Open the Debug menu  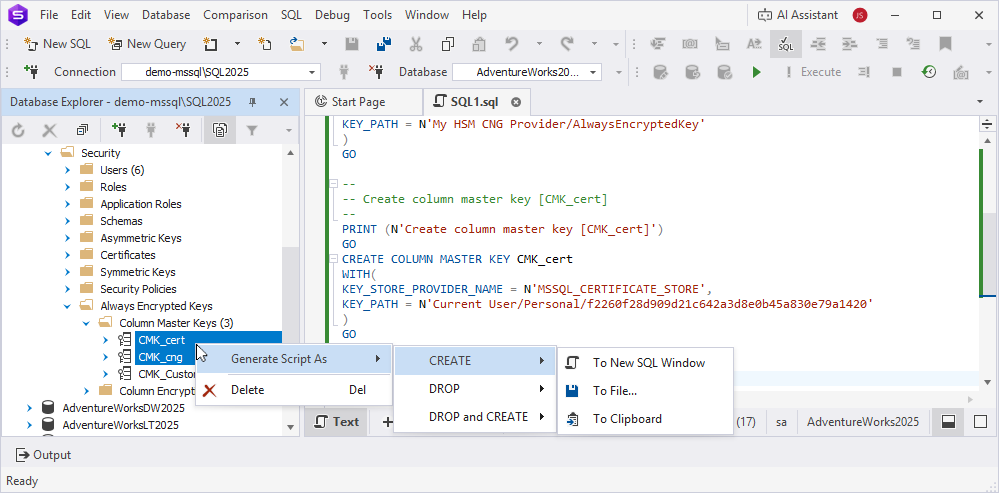332,15
